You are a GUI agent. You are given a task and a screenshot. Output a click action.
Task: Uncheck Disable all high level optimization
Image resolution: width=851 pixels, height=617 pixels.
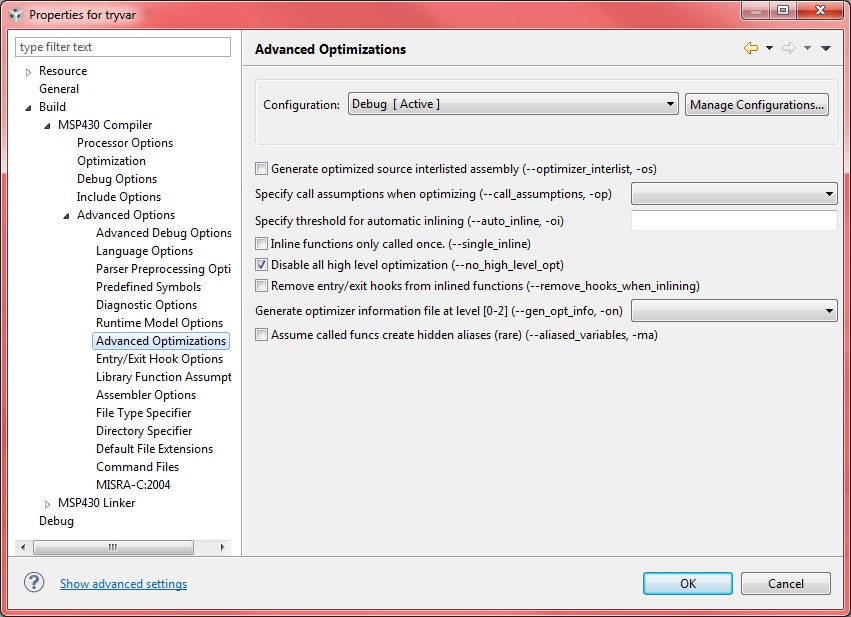(262, 265)
